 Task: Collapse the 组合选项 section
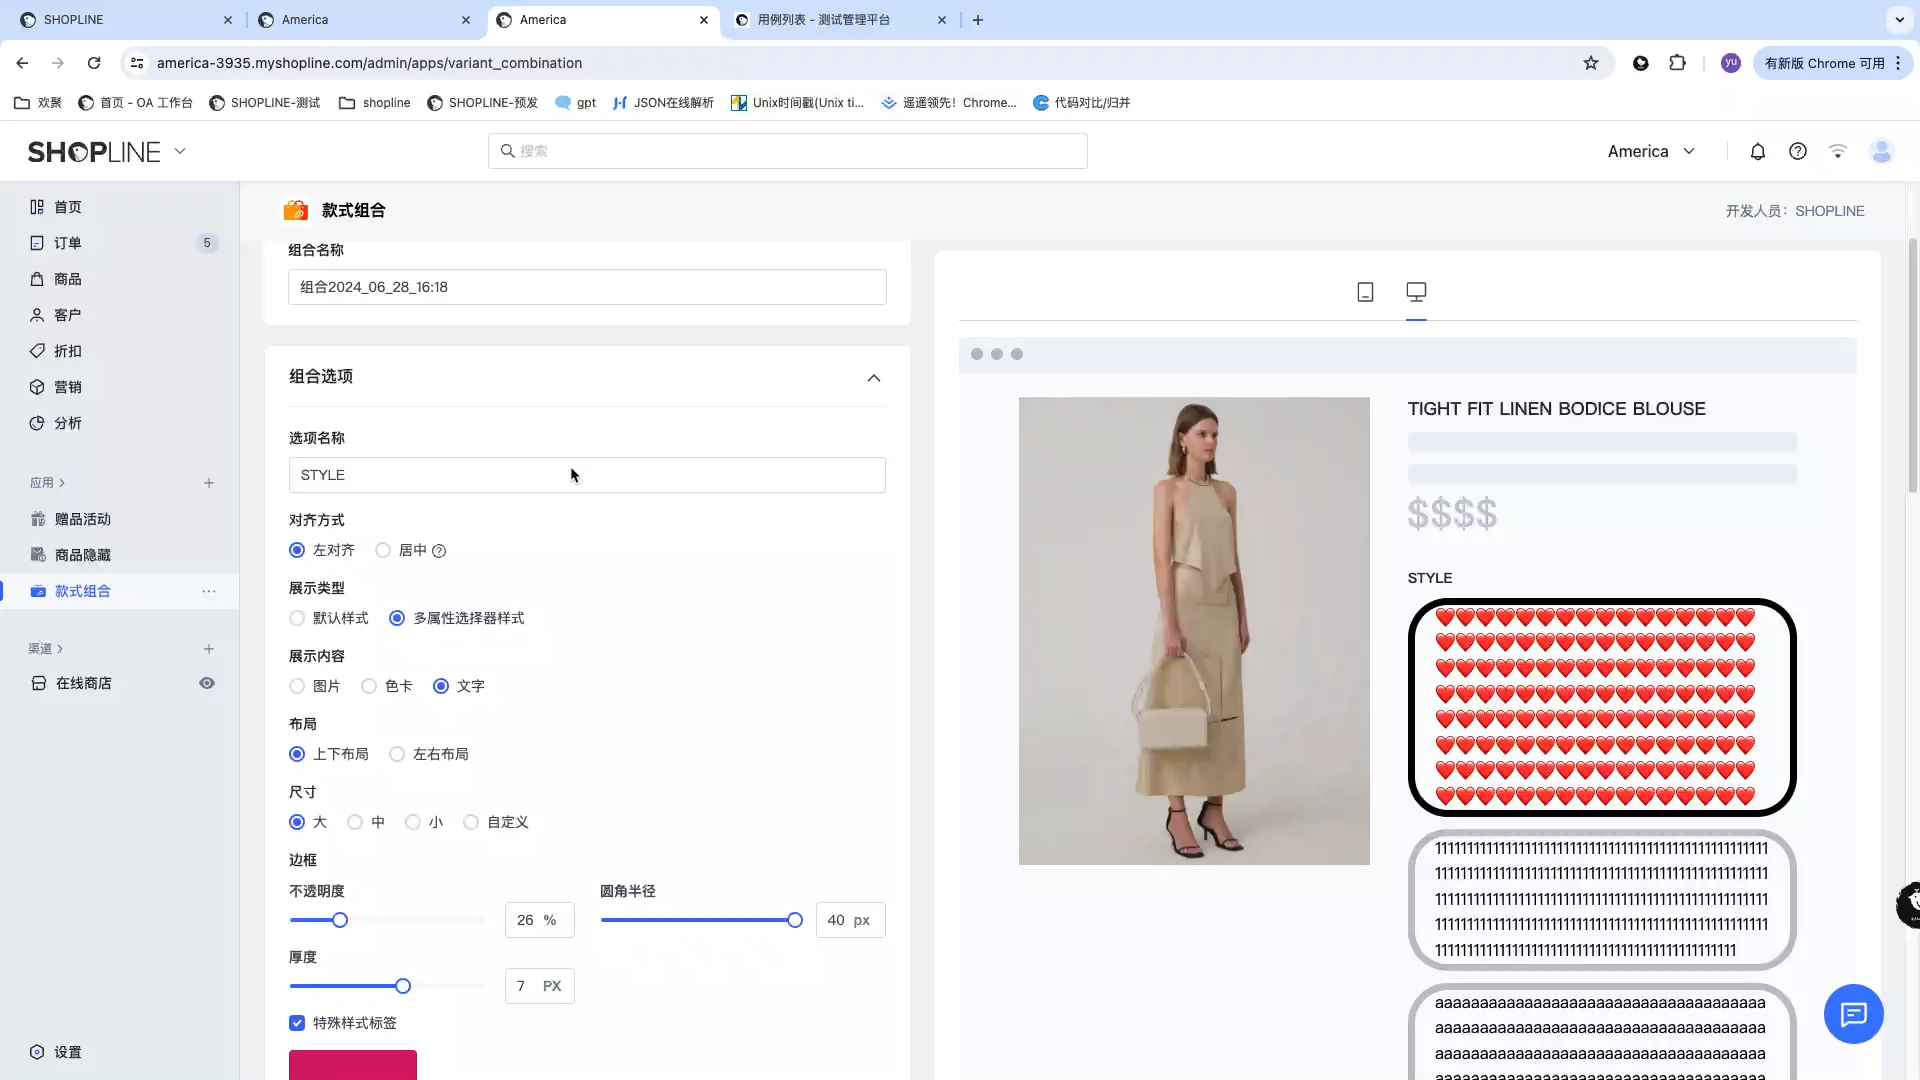(874, 378)
